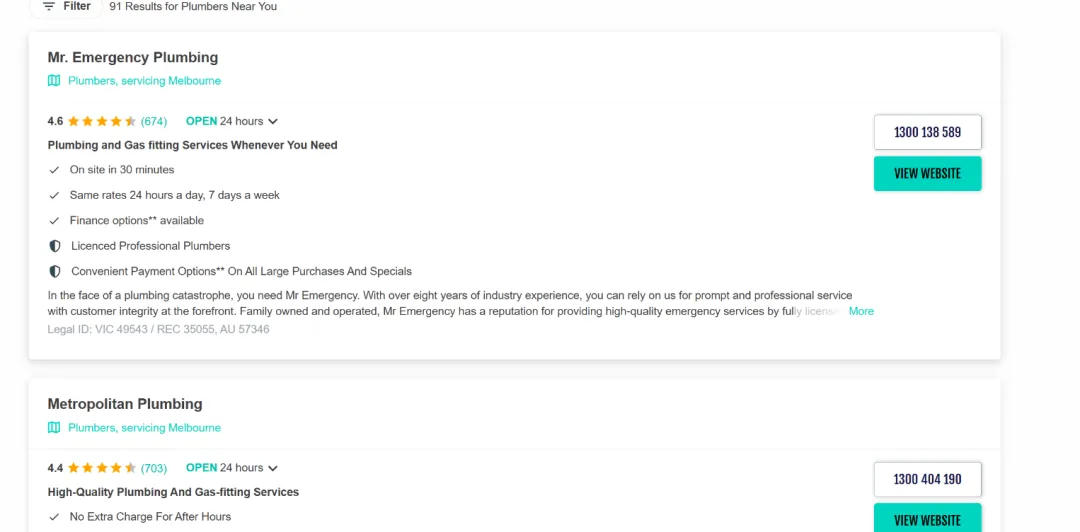Click checkmark beside On site in 30 minutes
1080x532 pixels.
[55, 170]
